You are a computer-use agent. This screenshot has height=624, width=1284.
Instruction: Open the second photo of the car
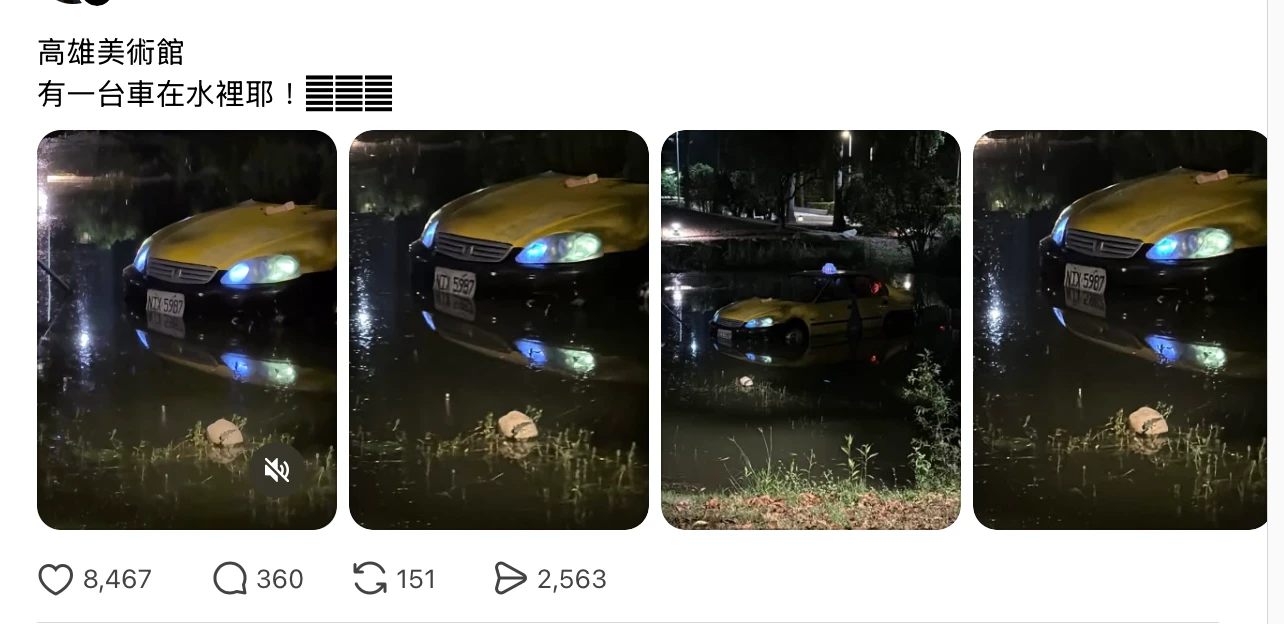click(x=498, y=330)
